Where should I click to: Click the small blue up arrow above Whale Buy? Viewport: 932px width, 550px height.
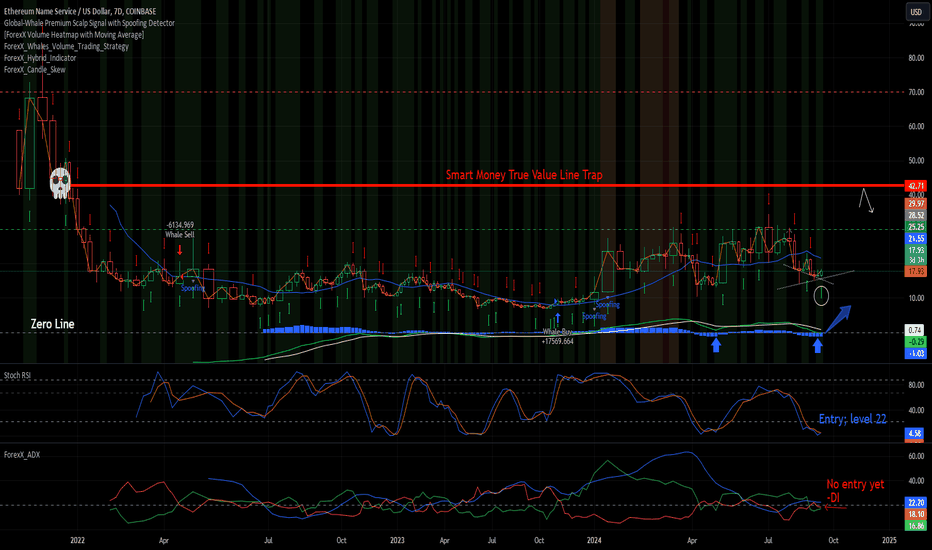click(558, 319)
